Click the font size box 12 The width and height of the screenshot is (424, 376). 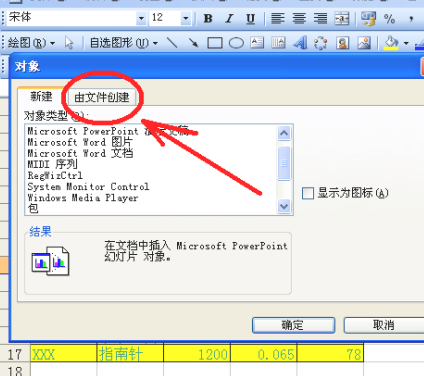pyautogui.click(x=165, y=18)
